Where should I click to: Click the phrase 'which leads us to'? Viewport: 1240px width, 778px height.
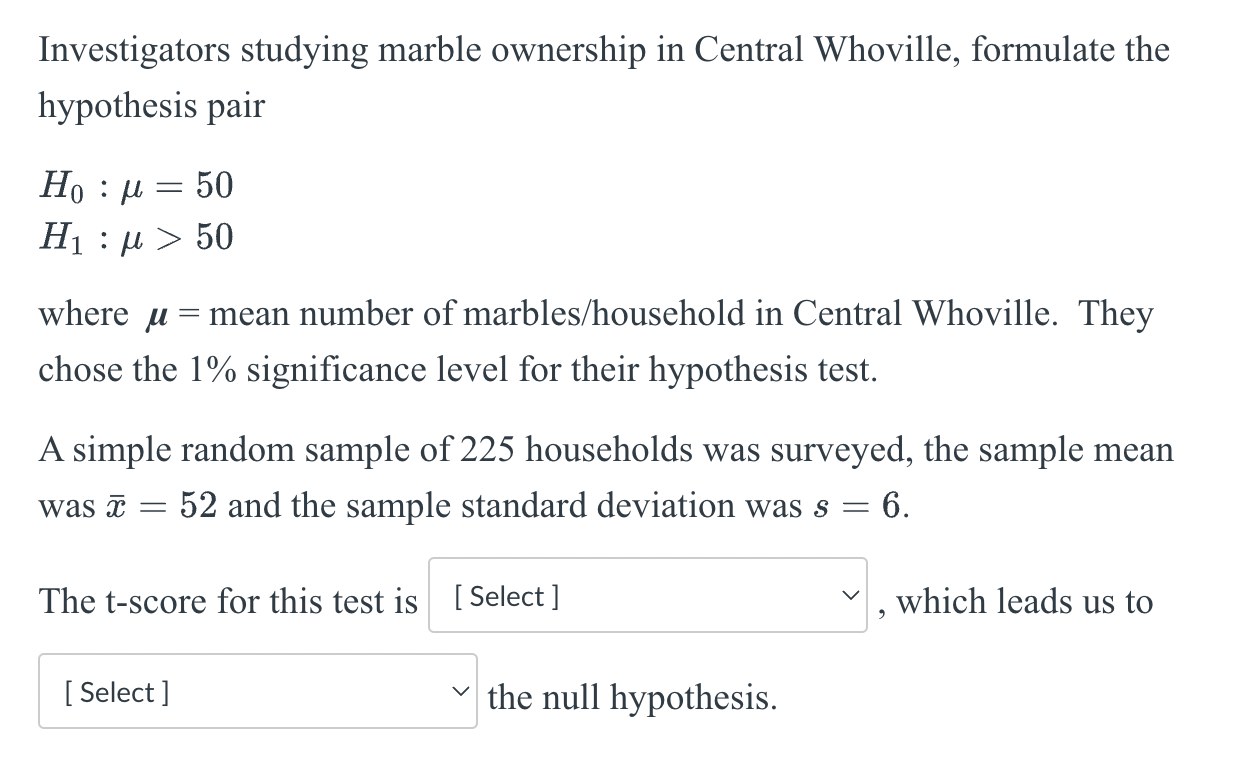(1023, 601)
